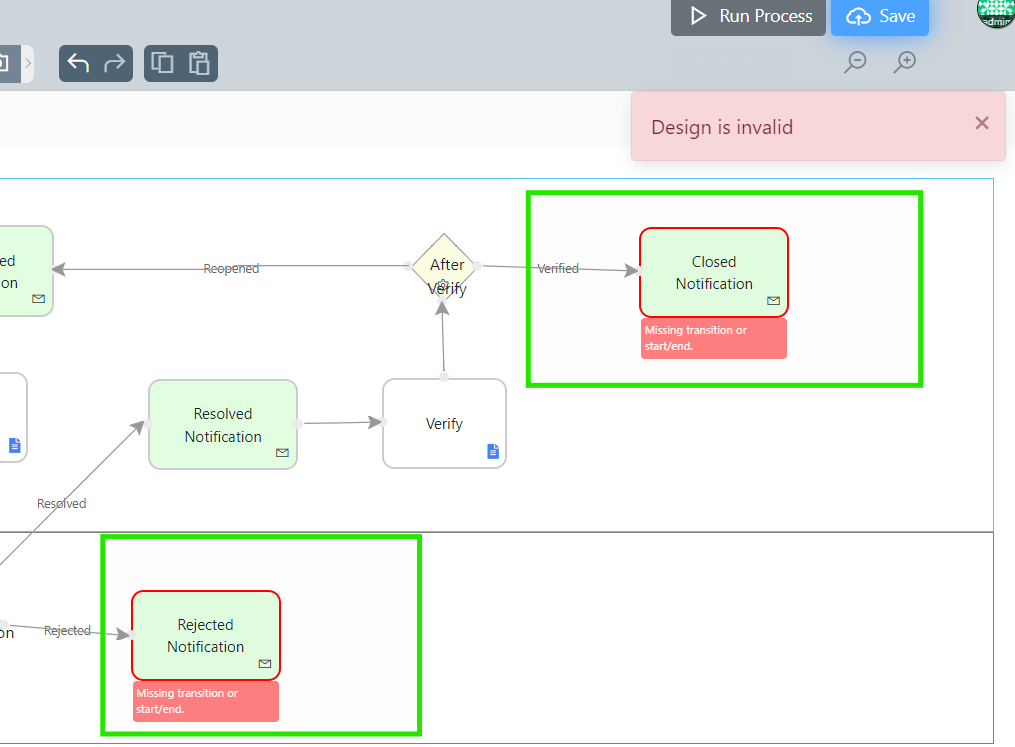Click the email icon on Closed Notification
The height and width of the screenshot is (747, 1015).
pyautogui.click(x=773, y=300)
